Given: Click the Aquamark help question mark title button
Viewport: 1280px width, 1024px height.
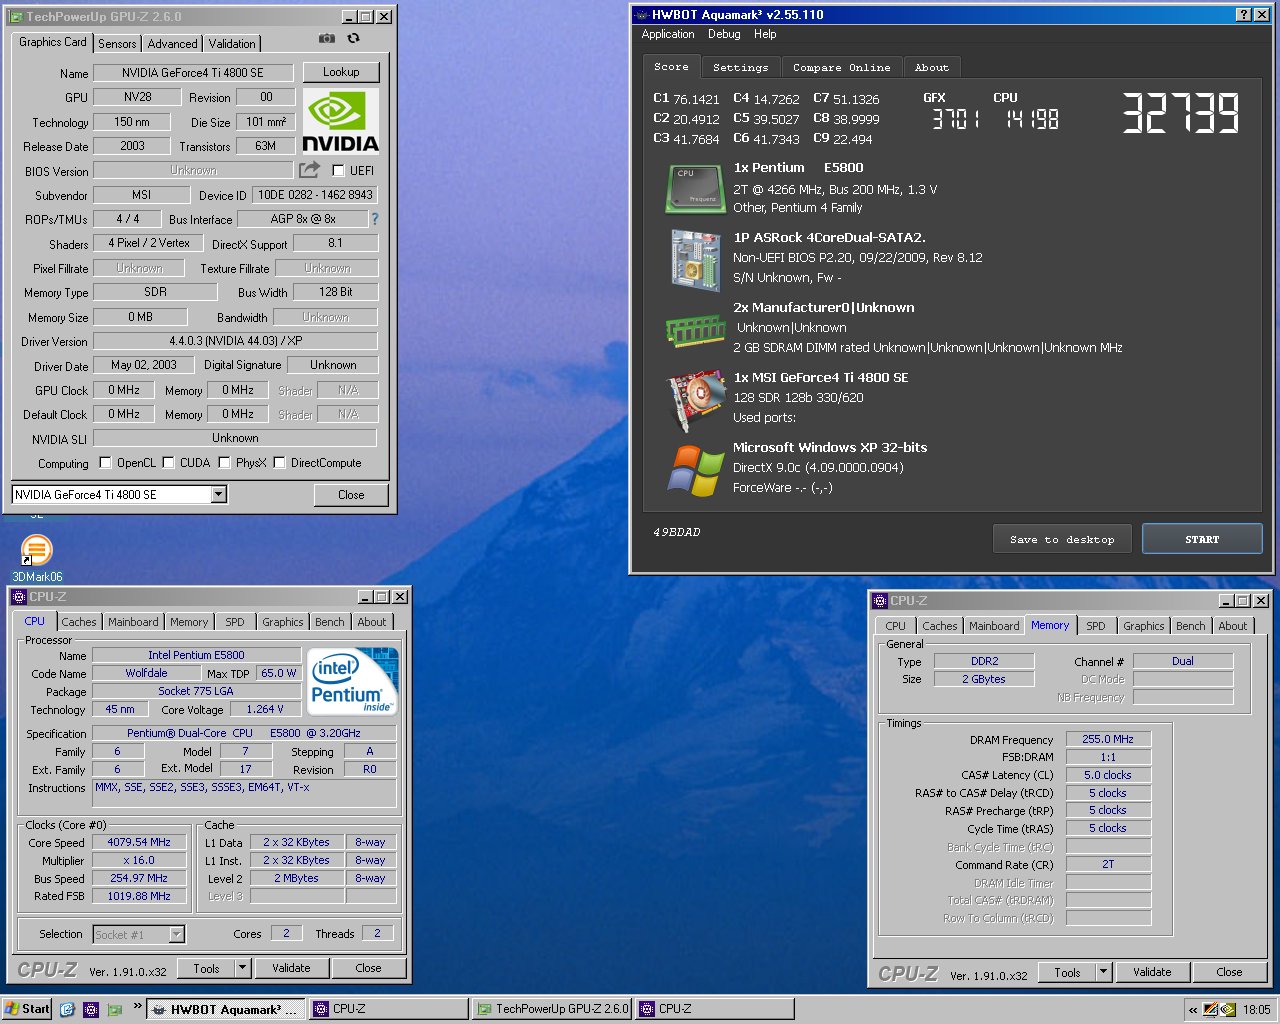Looking at the screenshot, I should 1243,15.
